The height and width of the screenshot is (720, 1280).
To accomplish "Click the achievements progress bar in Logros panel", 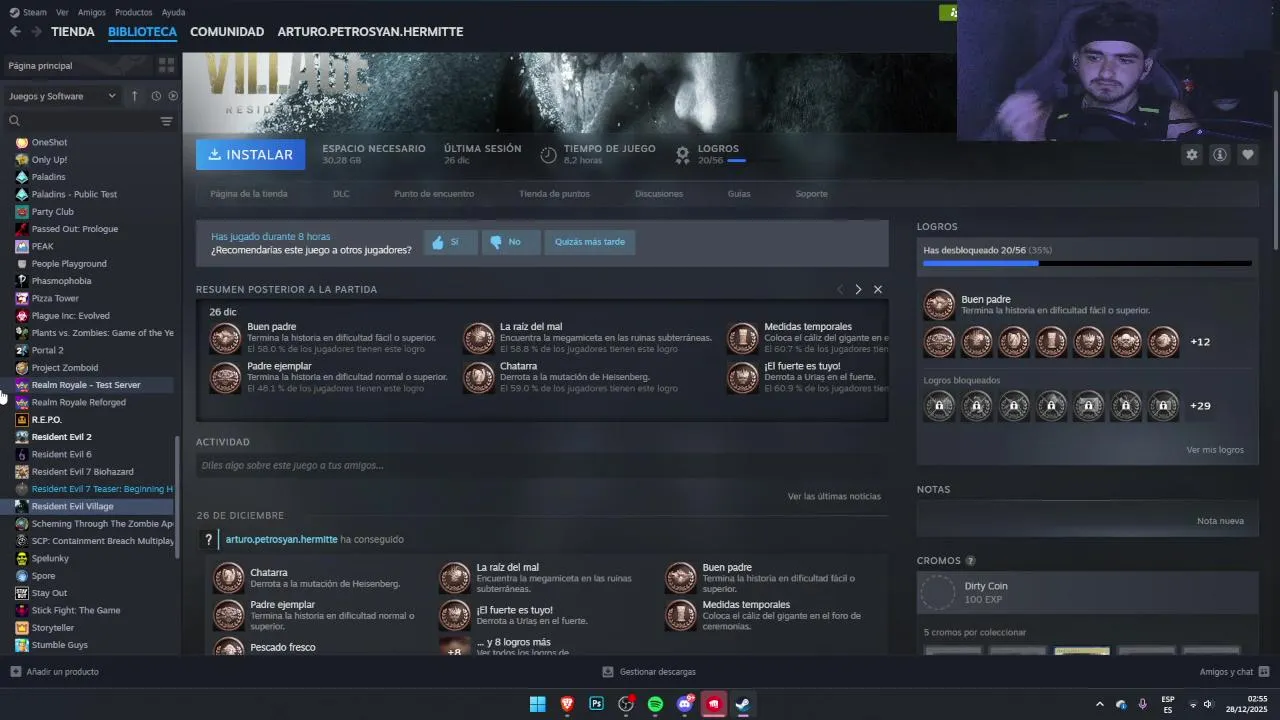I will (x=1087, y=264).
